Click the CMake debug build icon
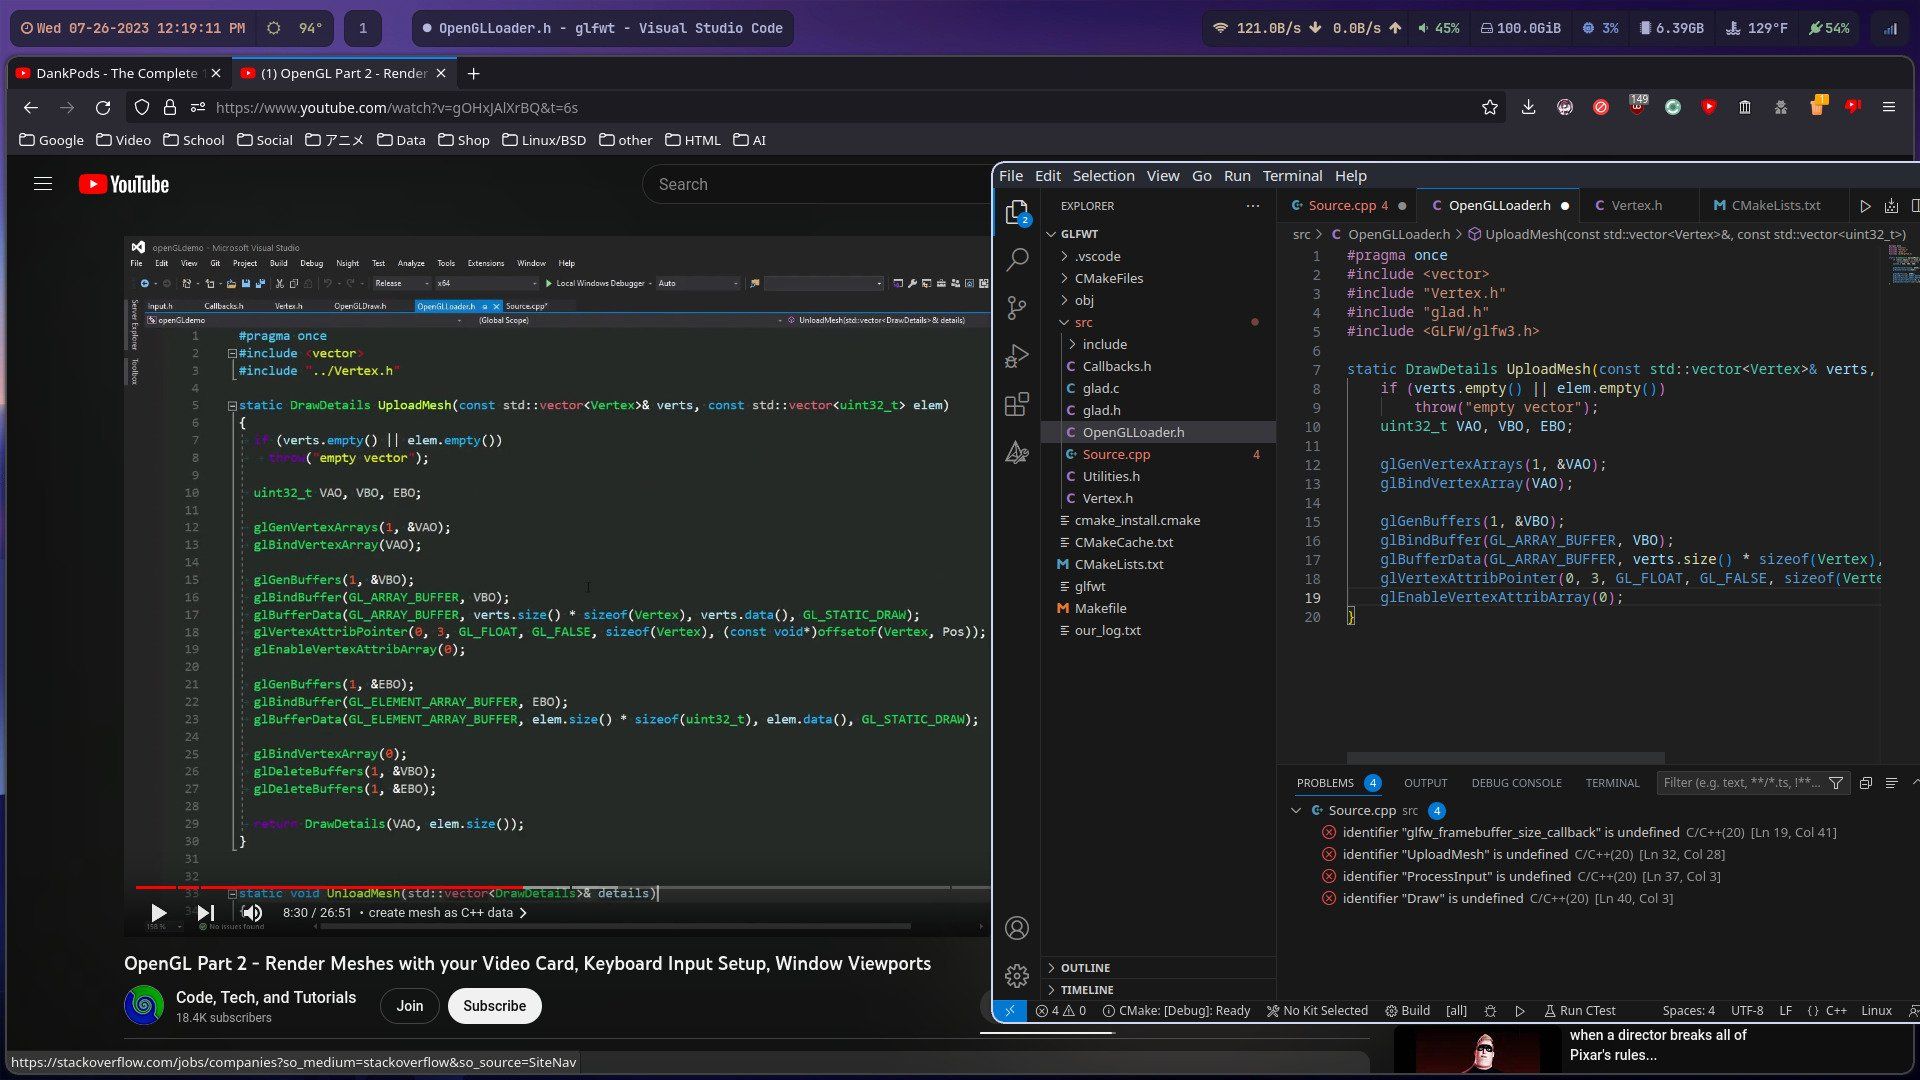The height and width of the screenshot is (1080, 1920). pos(1489,1010)
